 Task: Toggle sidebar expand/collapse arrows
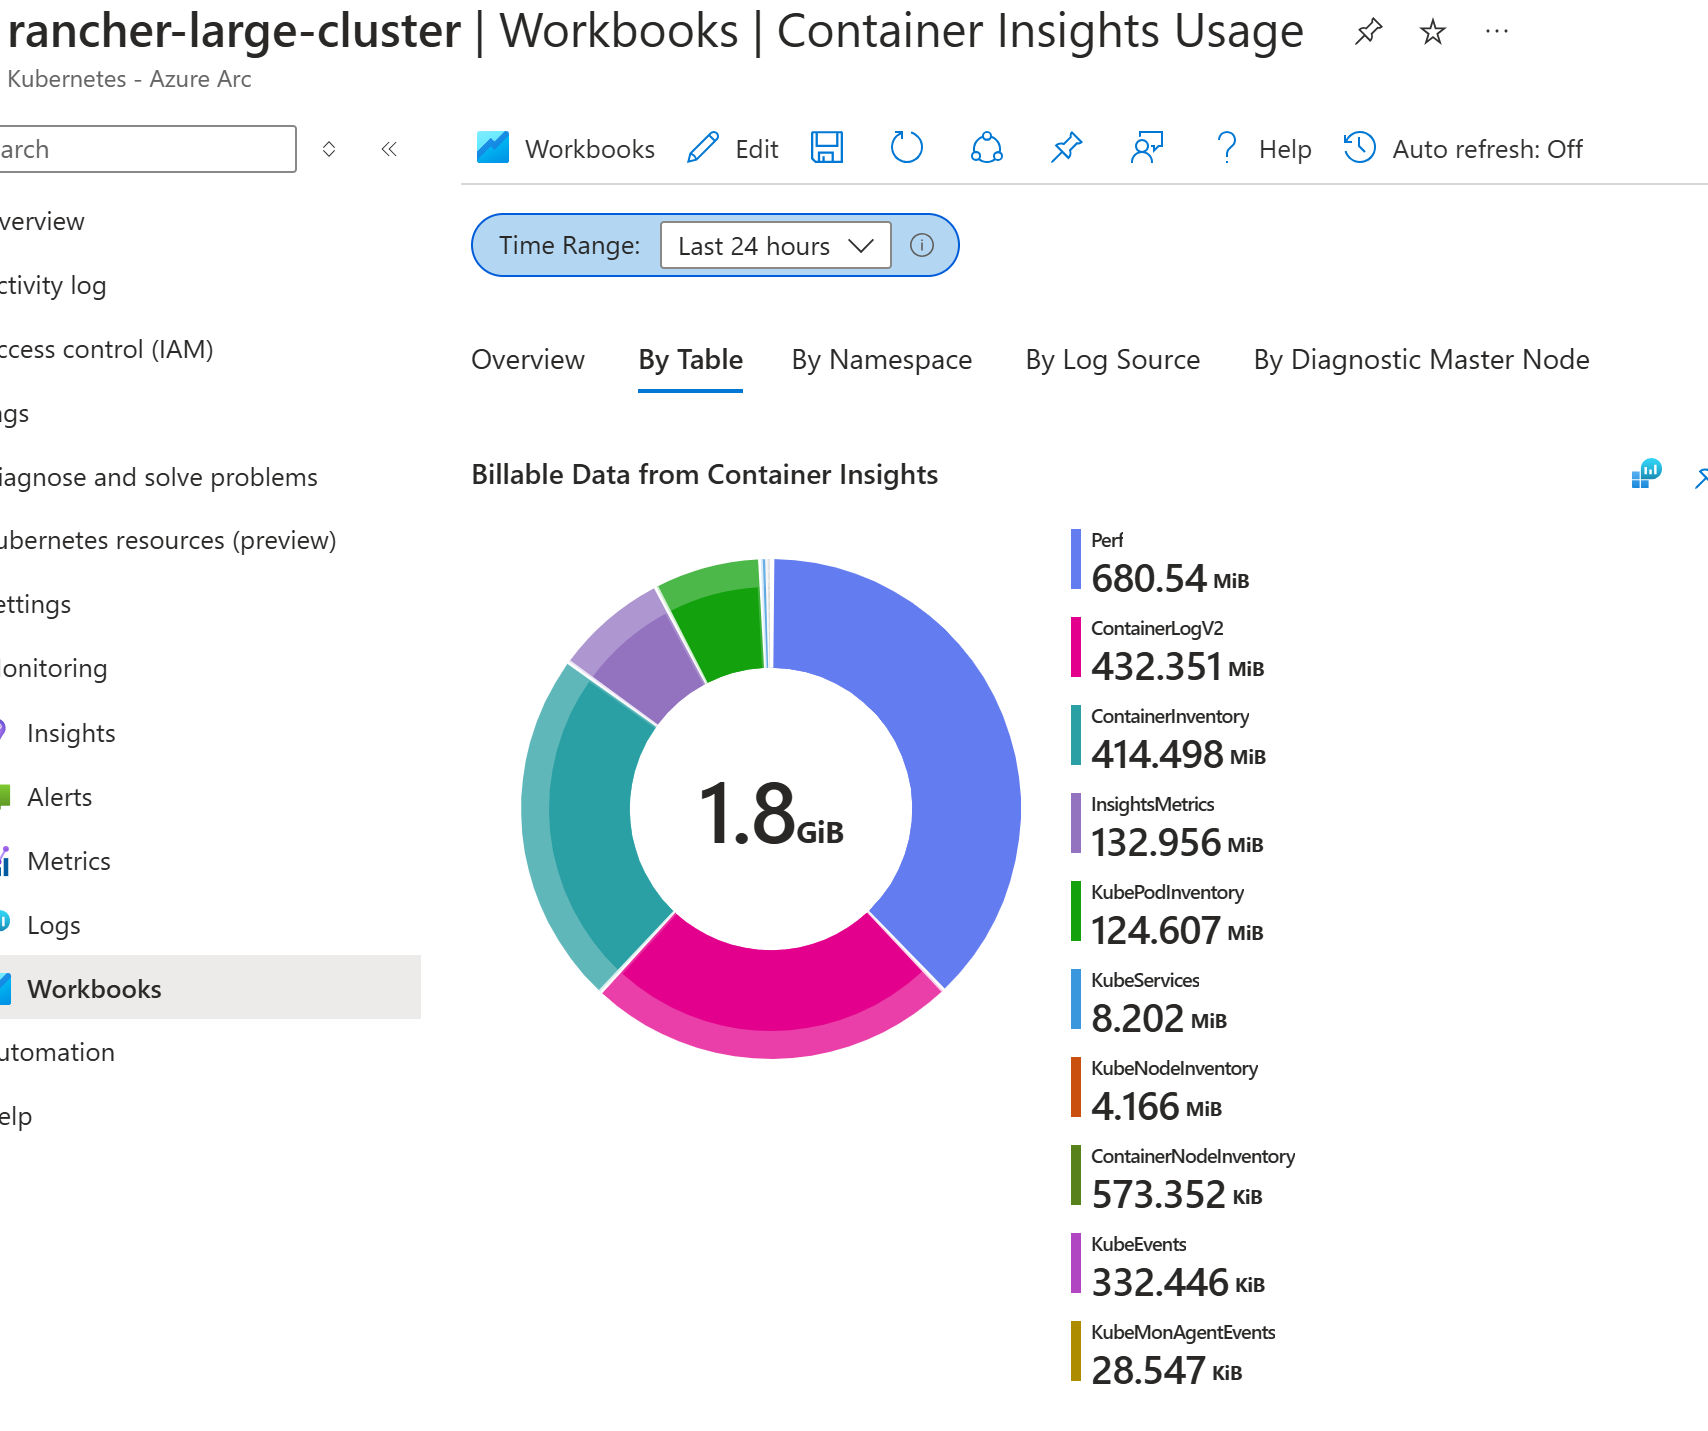328,149
